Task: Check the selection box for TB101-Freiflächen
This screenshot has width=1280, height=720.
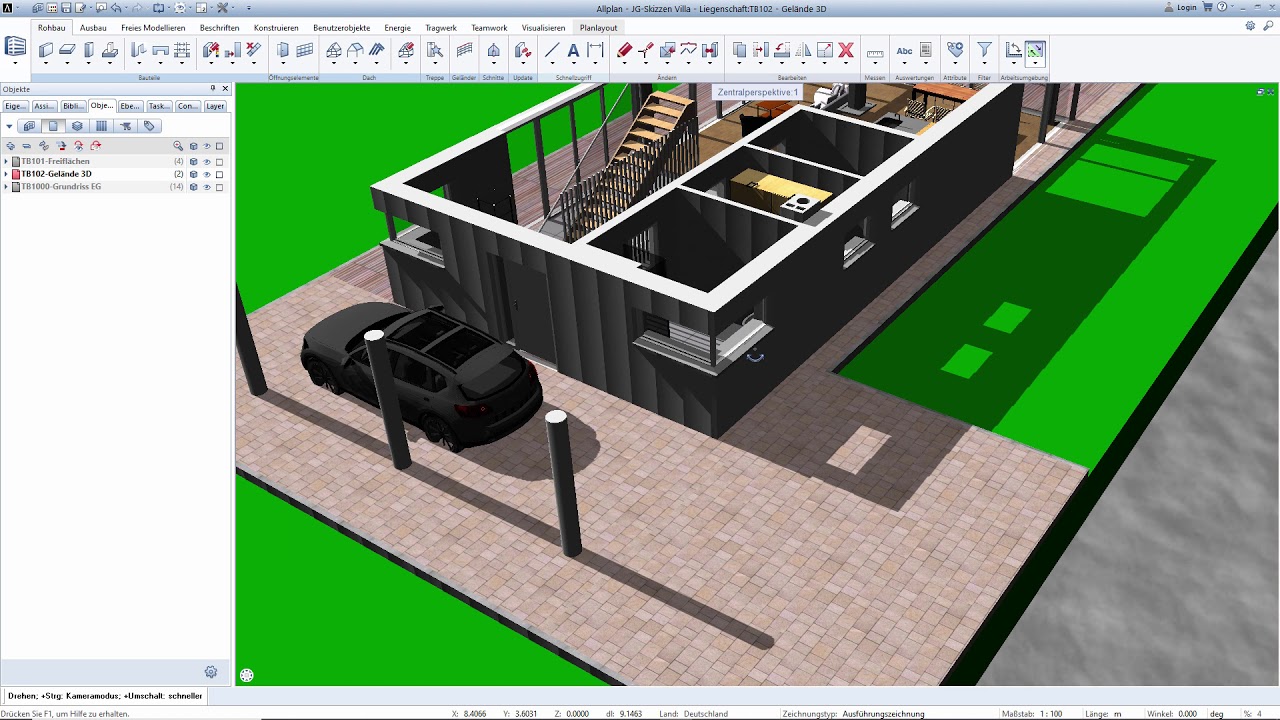Action: (220, 161)
